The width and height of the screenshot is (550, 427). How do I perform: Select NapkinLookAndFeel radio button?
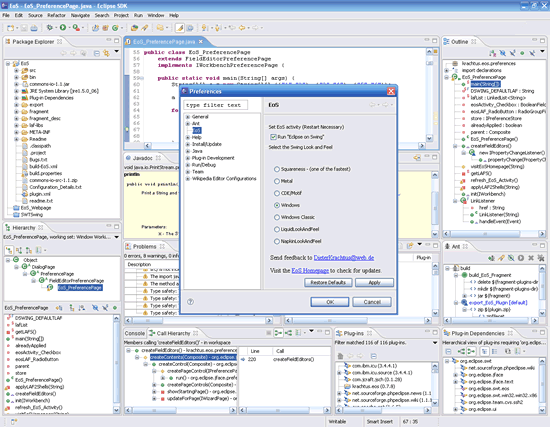[277, 241]
